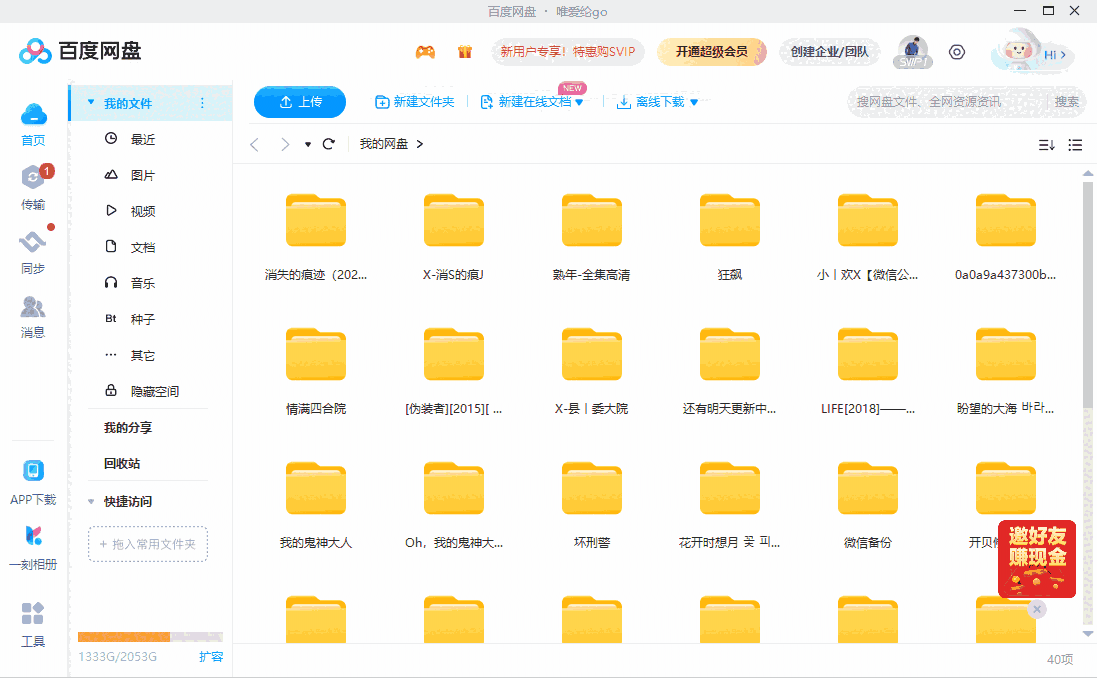Open the 工具 tools icon
Screen dimensions: 1097x678
click(33, 615)
